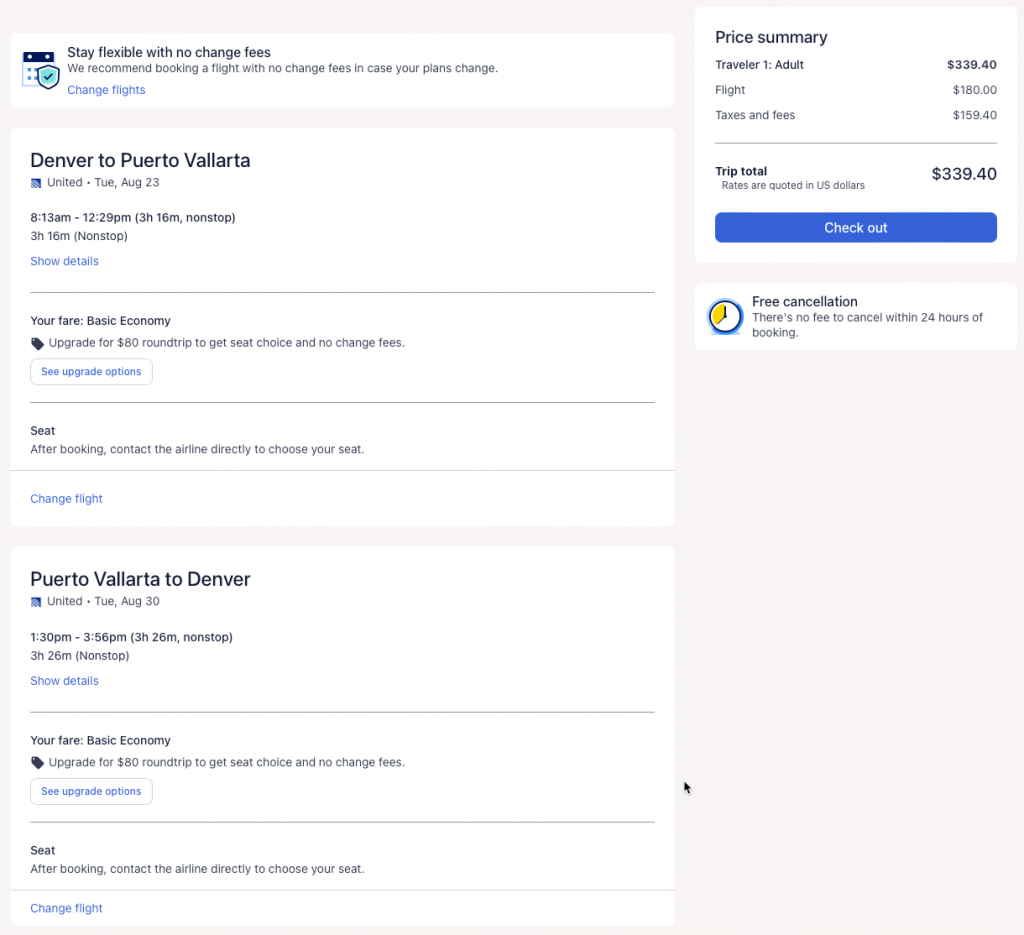Click the calendar shield icon beside Stay flexible
1024x935 pixels.
(41, 69)
